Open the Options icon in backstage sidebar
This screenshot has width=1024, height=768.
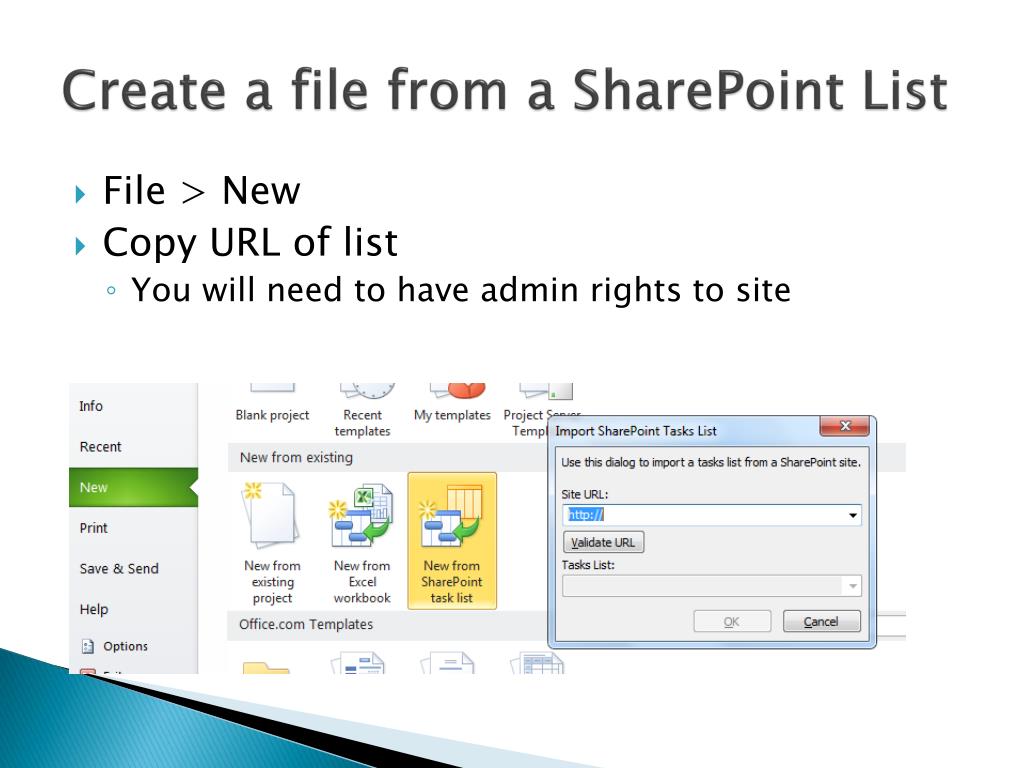click(x=88, y=646)
